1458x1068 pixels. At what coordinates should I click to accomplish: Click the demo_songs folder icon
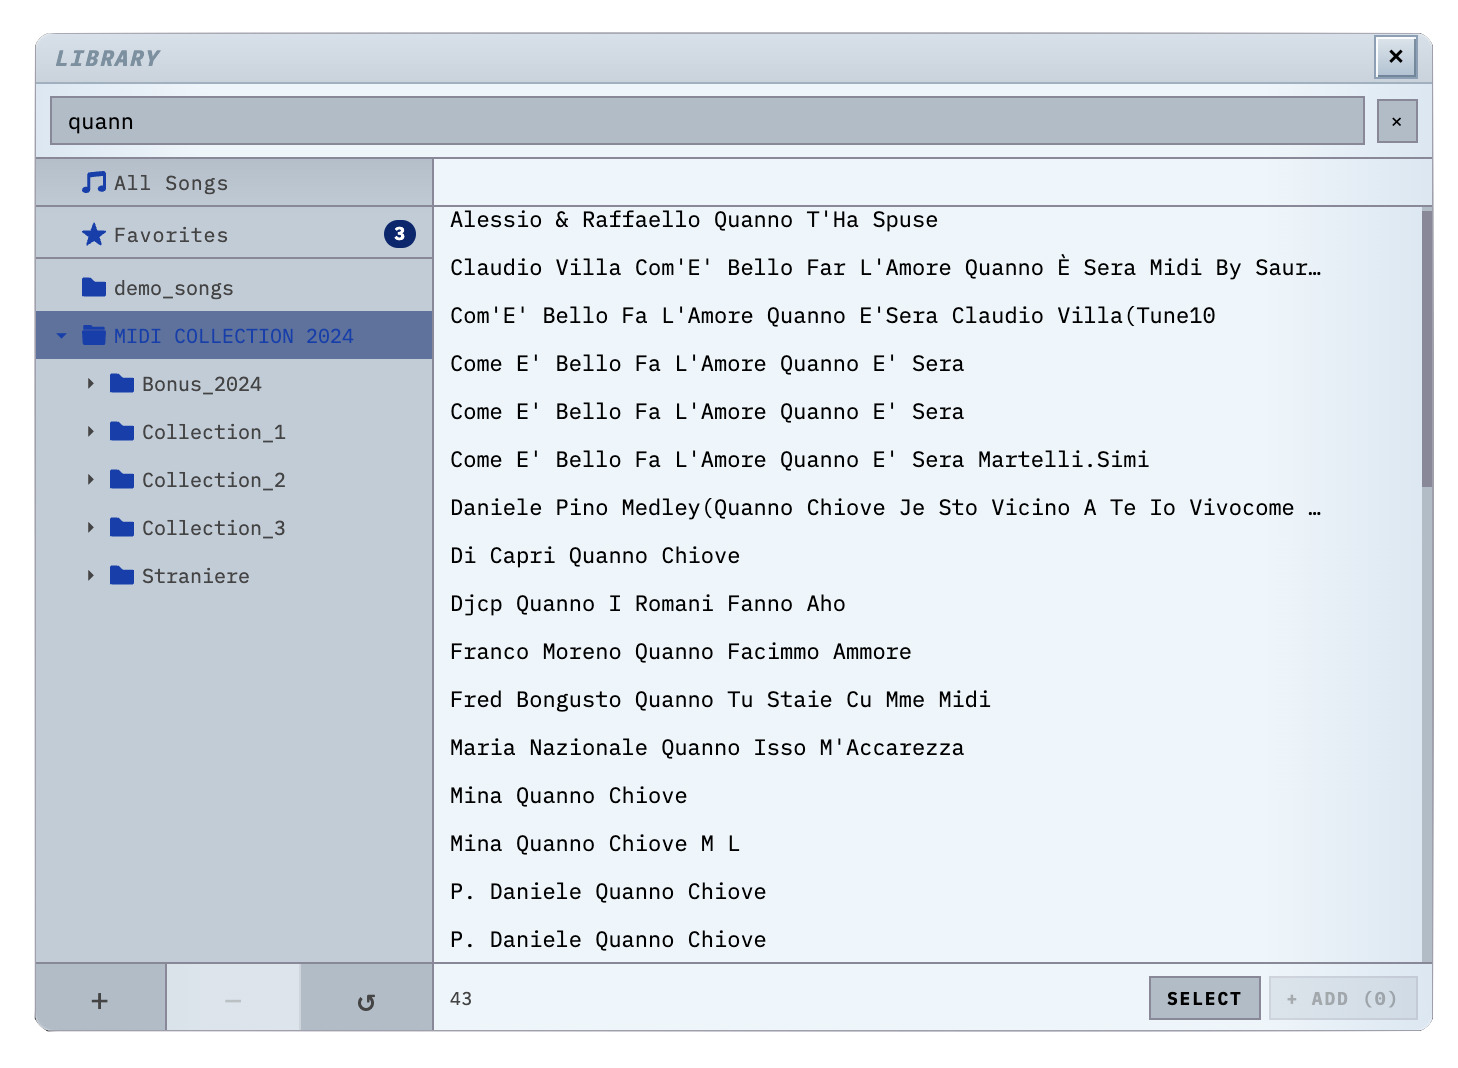[94, 287]
